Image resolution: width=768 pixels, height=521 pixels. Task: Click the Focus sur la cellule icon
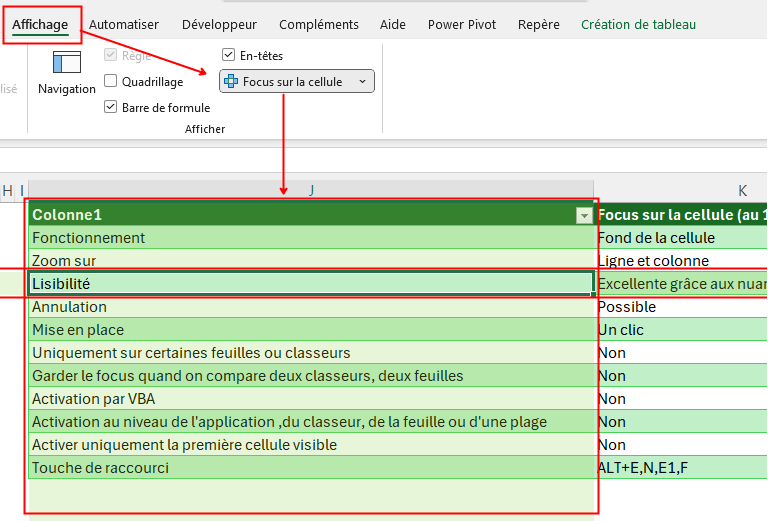(x=231, y=81)
